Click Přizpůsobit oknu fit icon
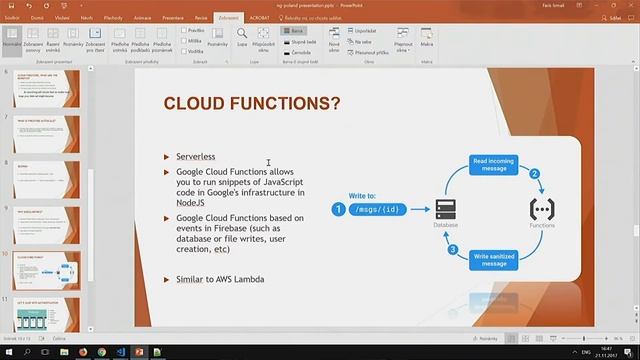 pyautogui.click(x=263, y=40)
